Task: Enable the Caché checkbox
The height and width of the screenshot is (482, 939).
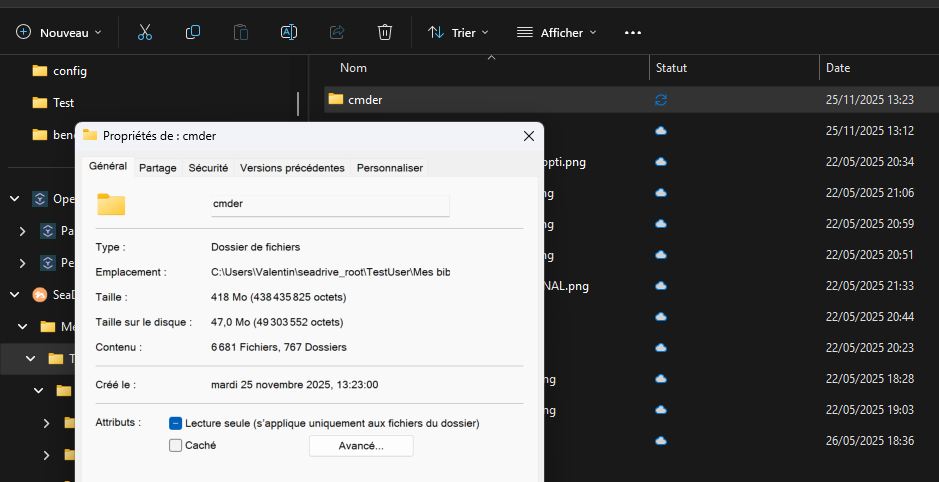Action: coord(176,445)
